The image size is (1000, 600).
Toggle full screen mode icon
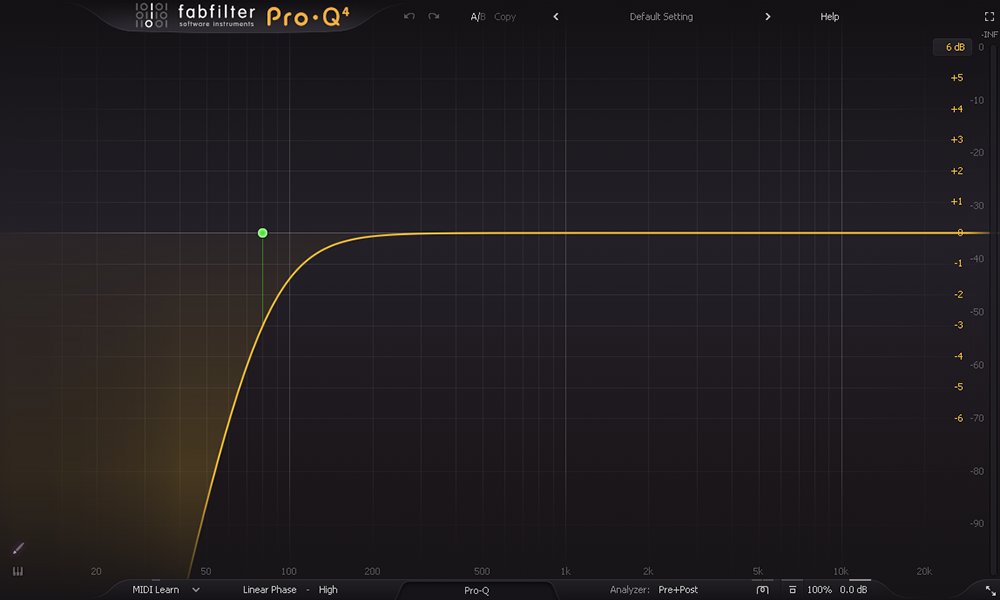(989, 17)
